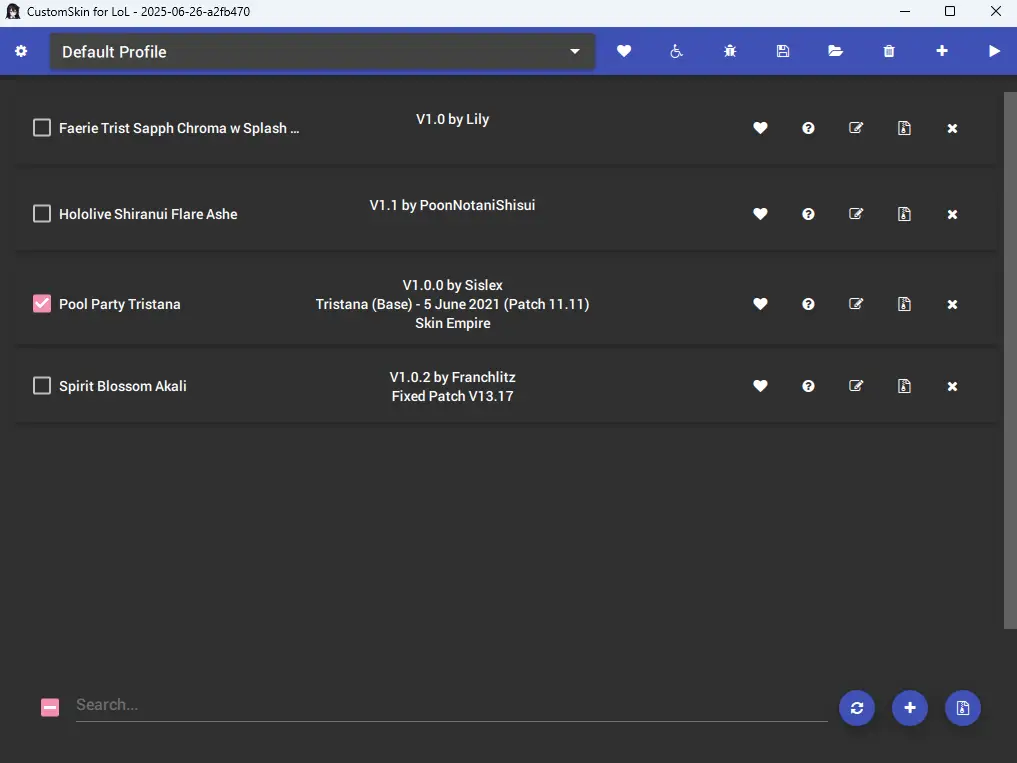
Task: Remove Spirit Blossom Akali mod
Action: (x=952, y=386)
